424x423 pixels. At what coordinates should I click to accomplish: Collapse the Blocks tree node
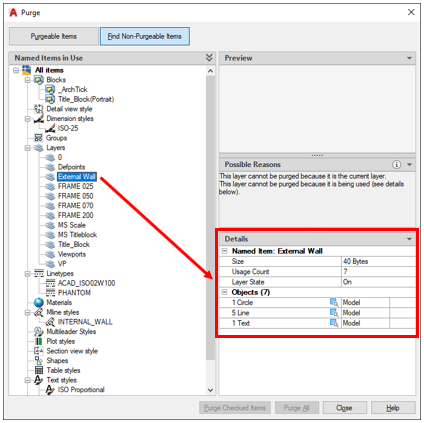click(x=28, y=80)
